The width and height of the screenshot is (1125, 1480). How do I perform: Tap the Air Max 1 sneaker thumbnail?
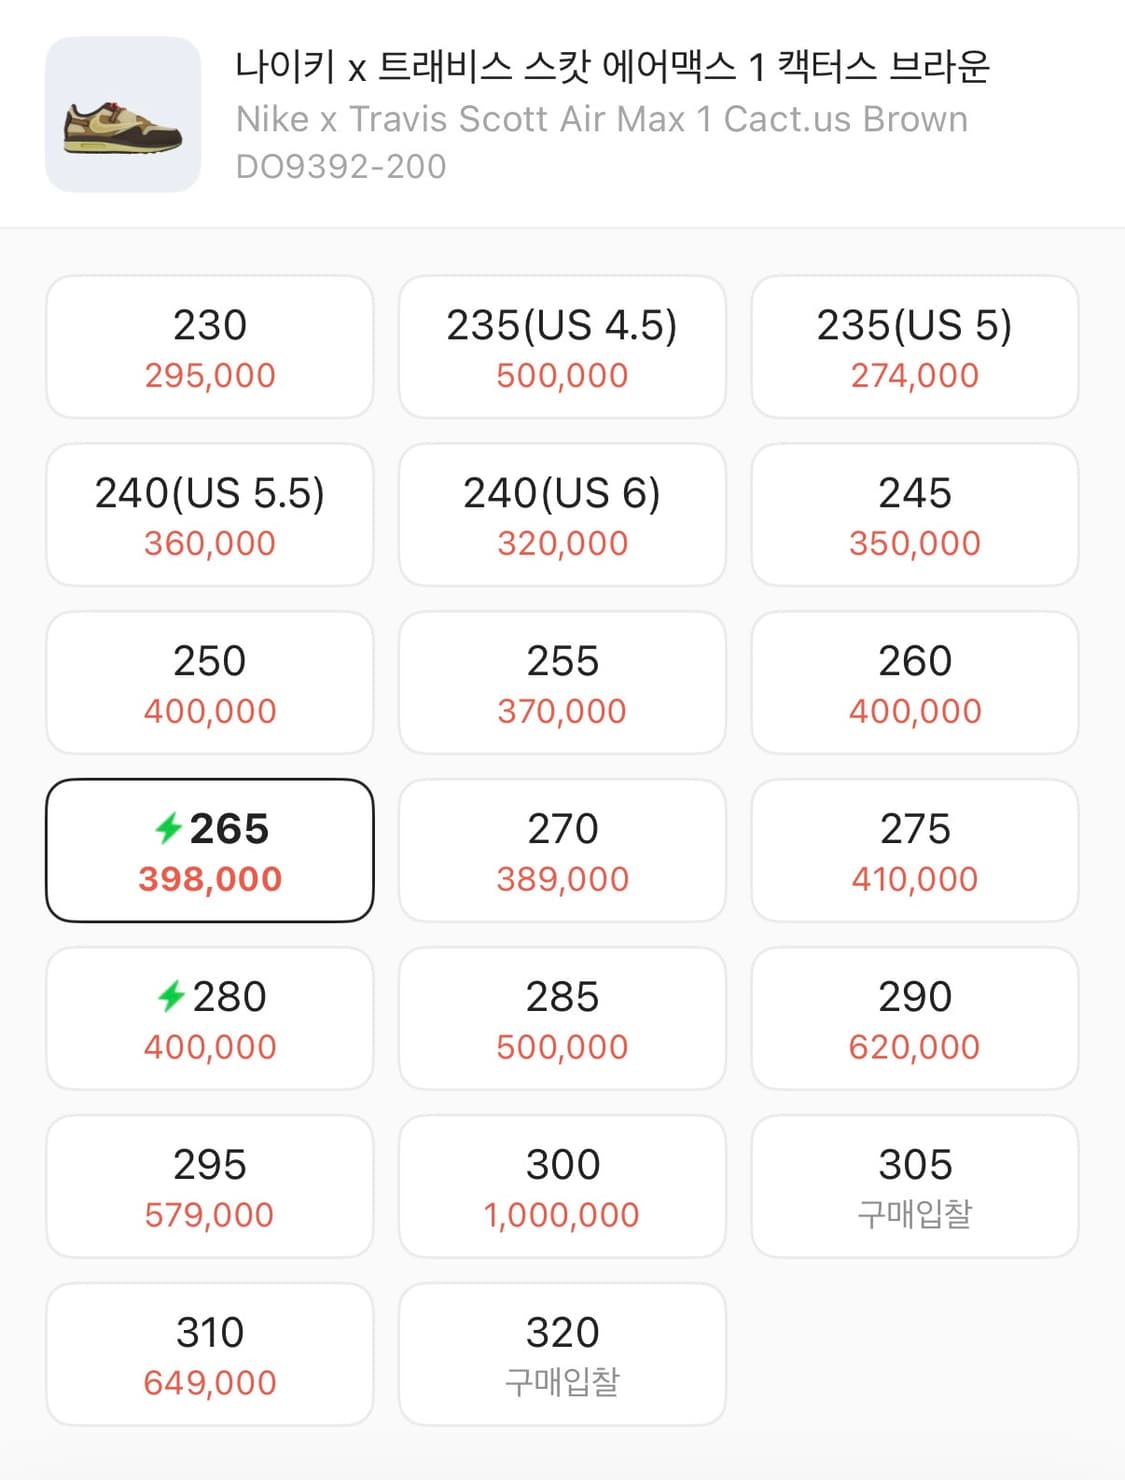123,115
